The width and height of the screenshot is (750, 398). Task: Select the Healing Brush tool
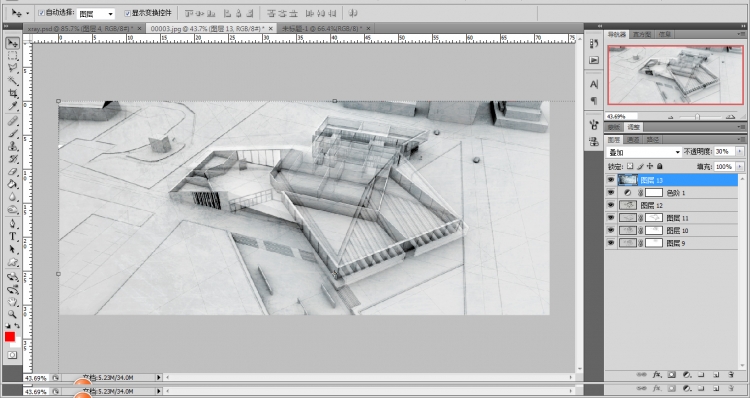(x=12, y=121)
